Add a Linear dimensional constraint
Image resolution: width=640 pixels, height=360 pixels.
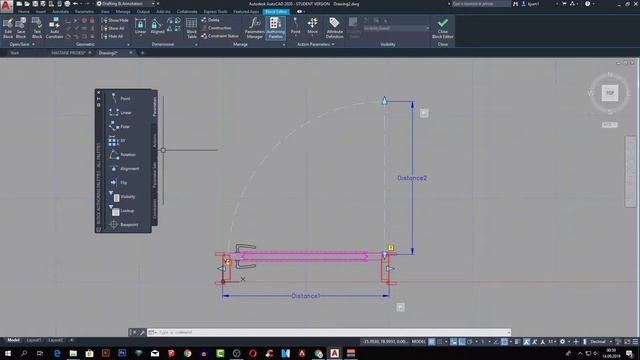tap(140, 26)
